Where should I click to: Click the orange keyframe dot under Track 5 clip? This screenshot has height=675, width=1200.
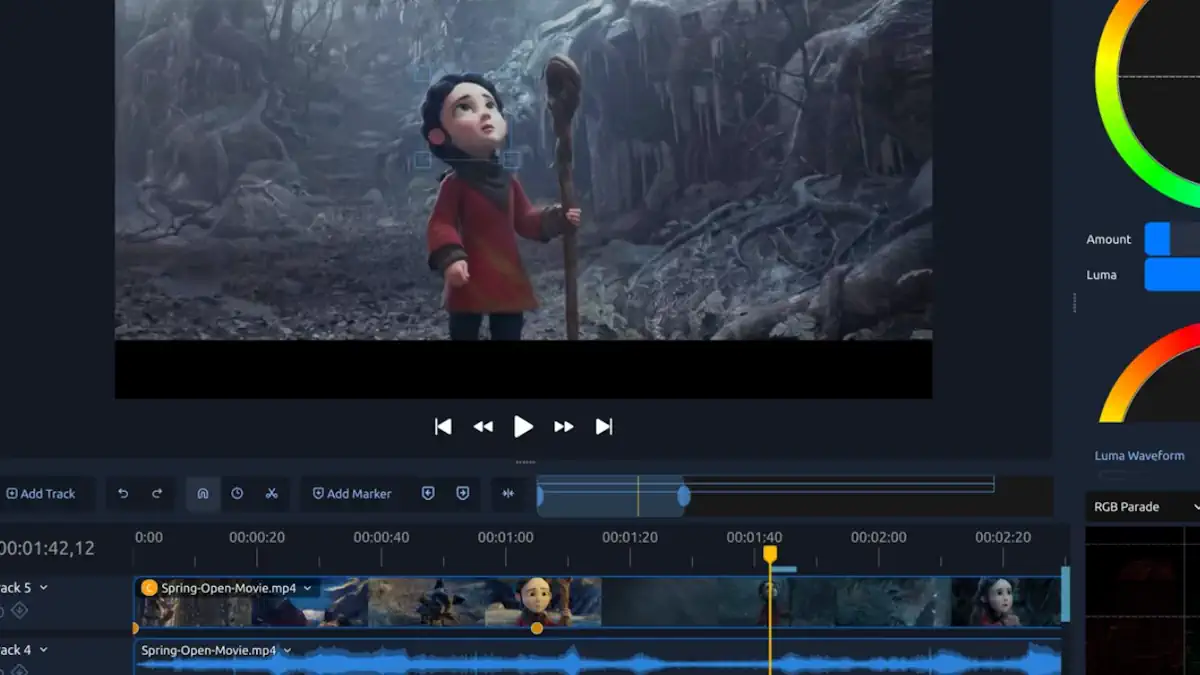pos(537,628)
